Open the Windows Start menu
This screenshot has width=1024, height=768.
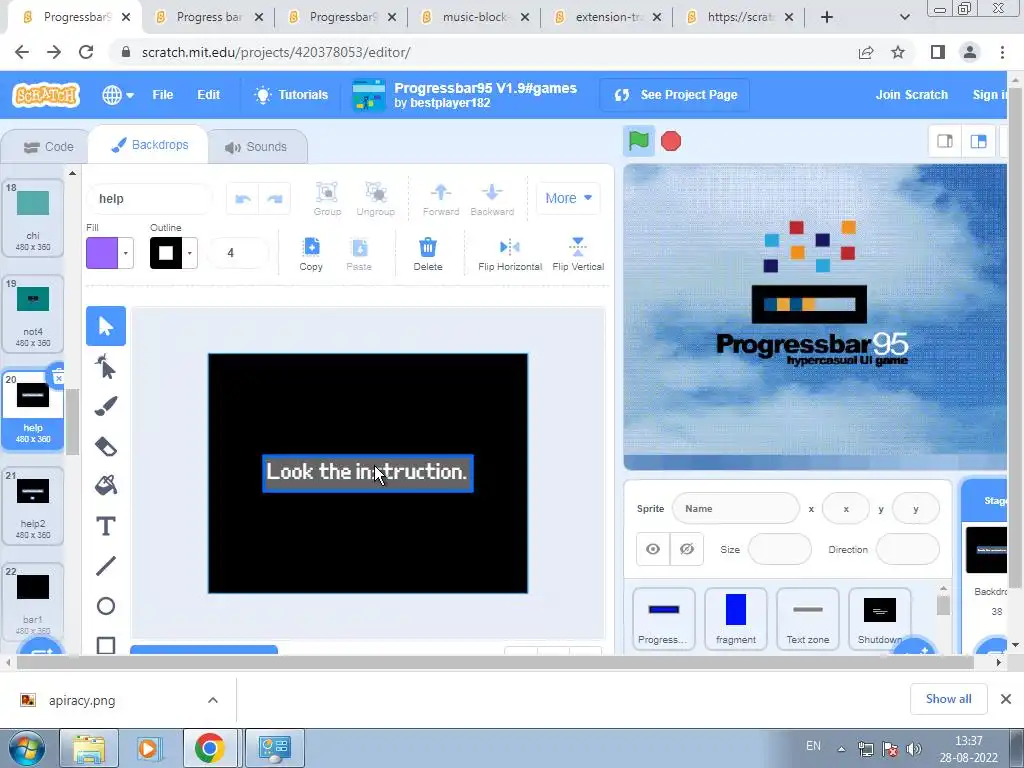click(26, 748)
